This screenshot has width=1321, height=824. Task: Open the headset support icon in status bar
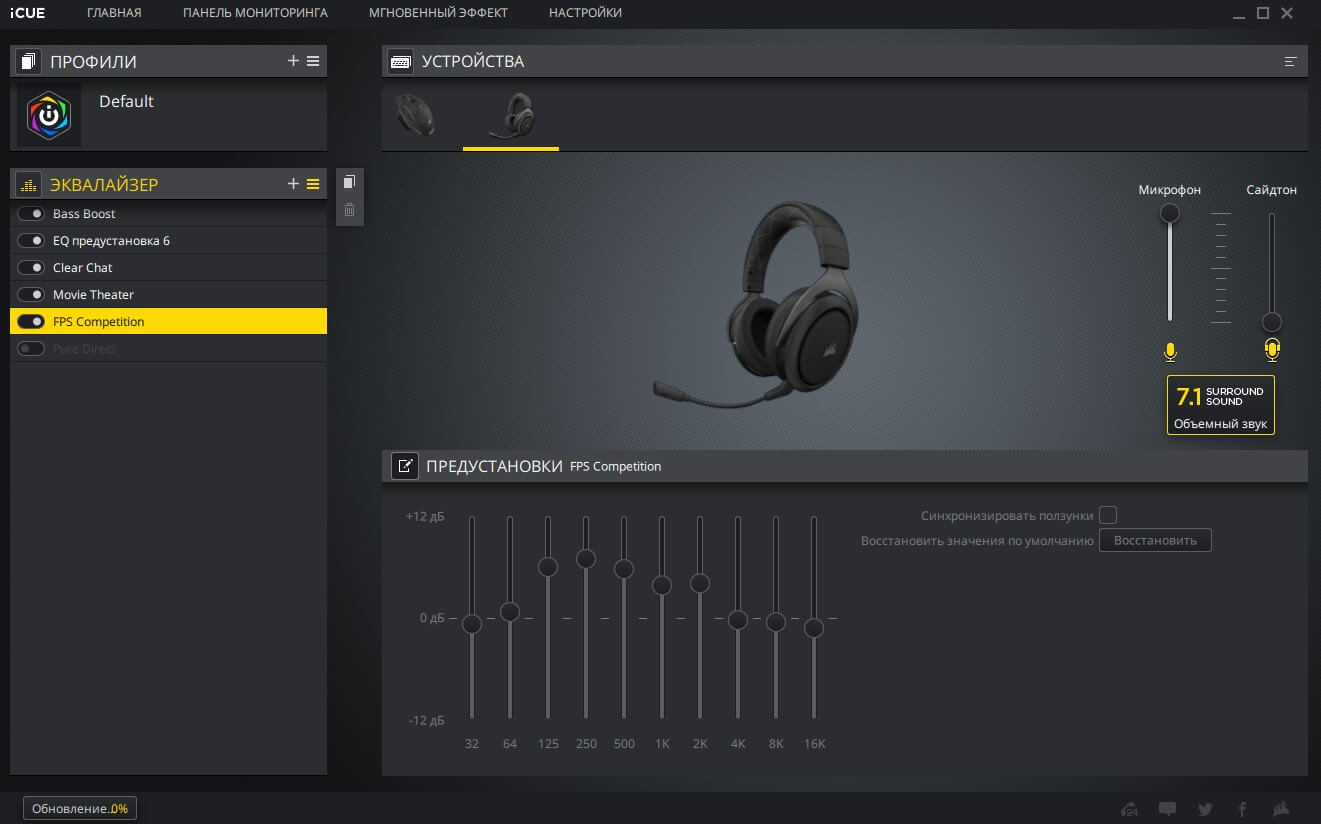coord(1129,809)
